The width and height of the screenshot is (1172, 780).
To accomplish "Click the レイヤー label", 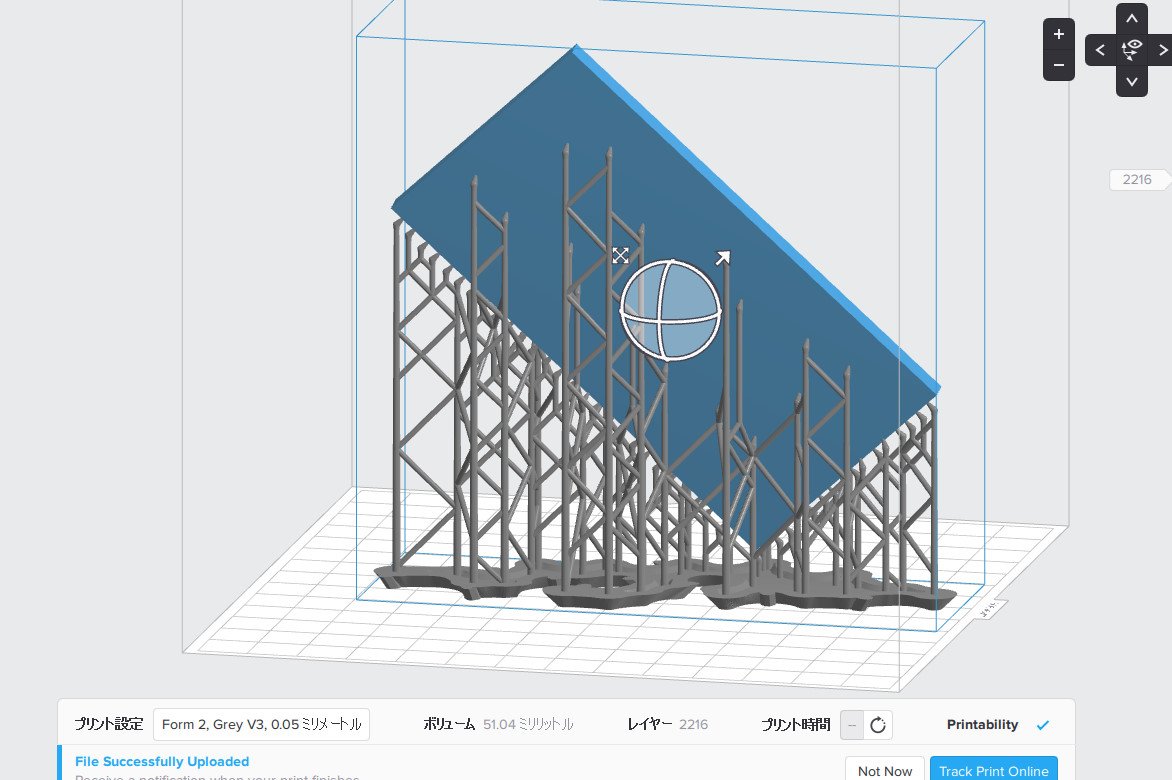I will pos(650,724).
